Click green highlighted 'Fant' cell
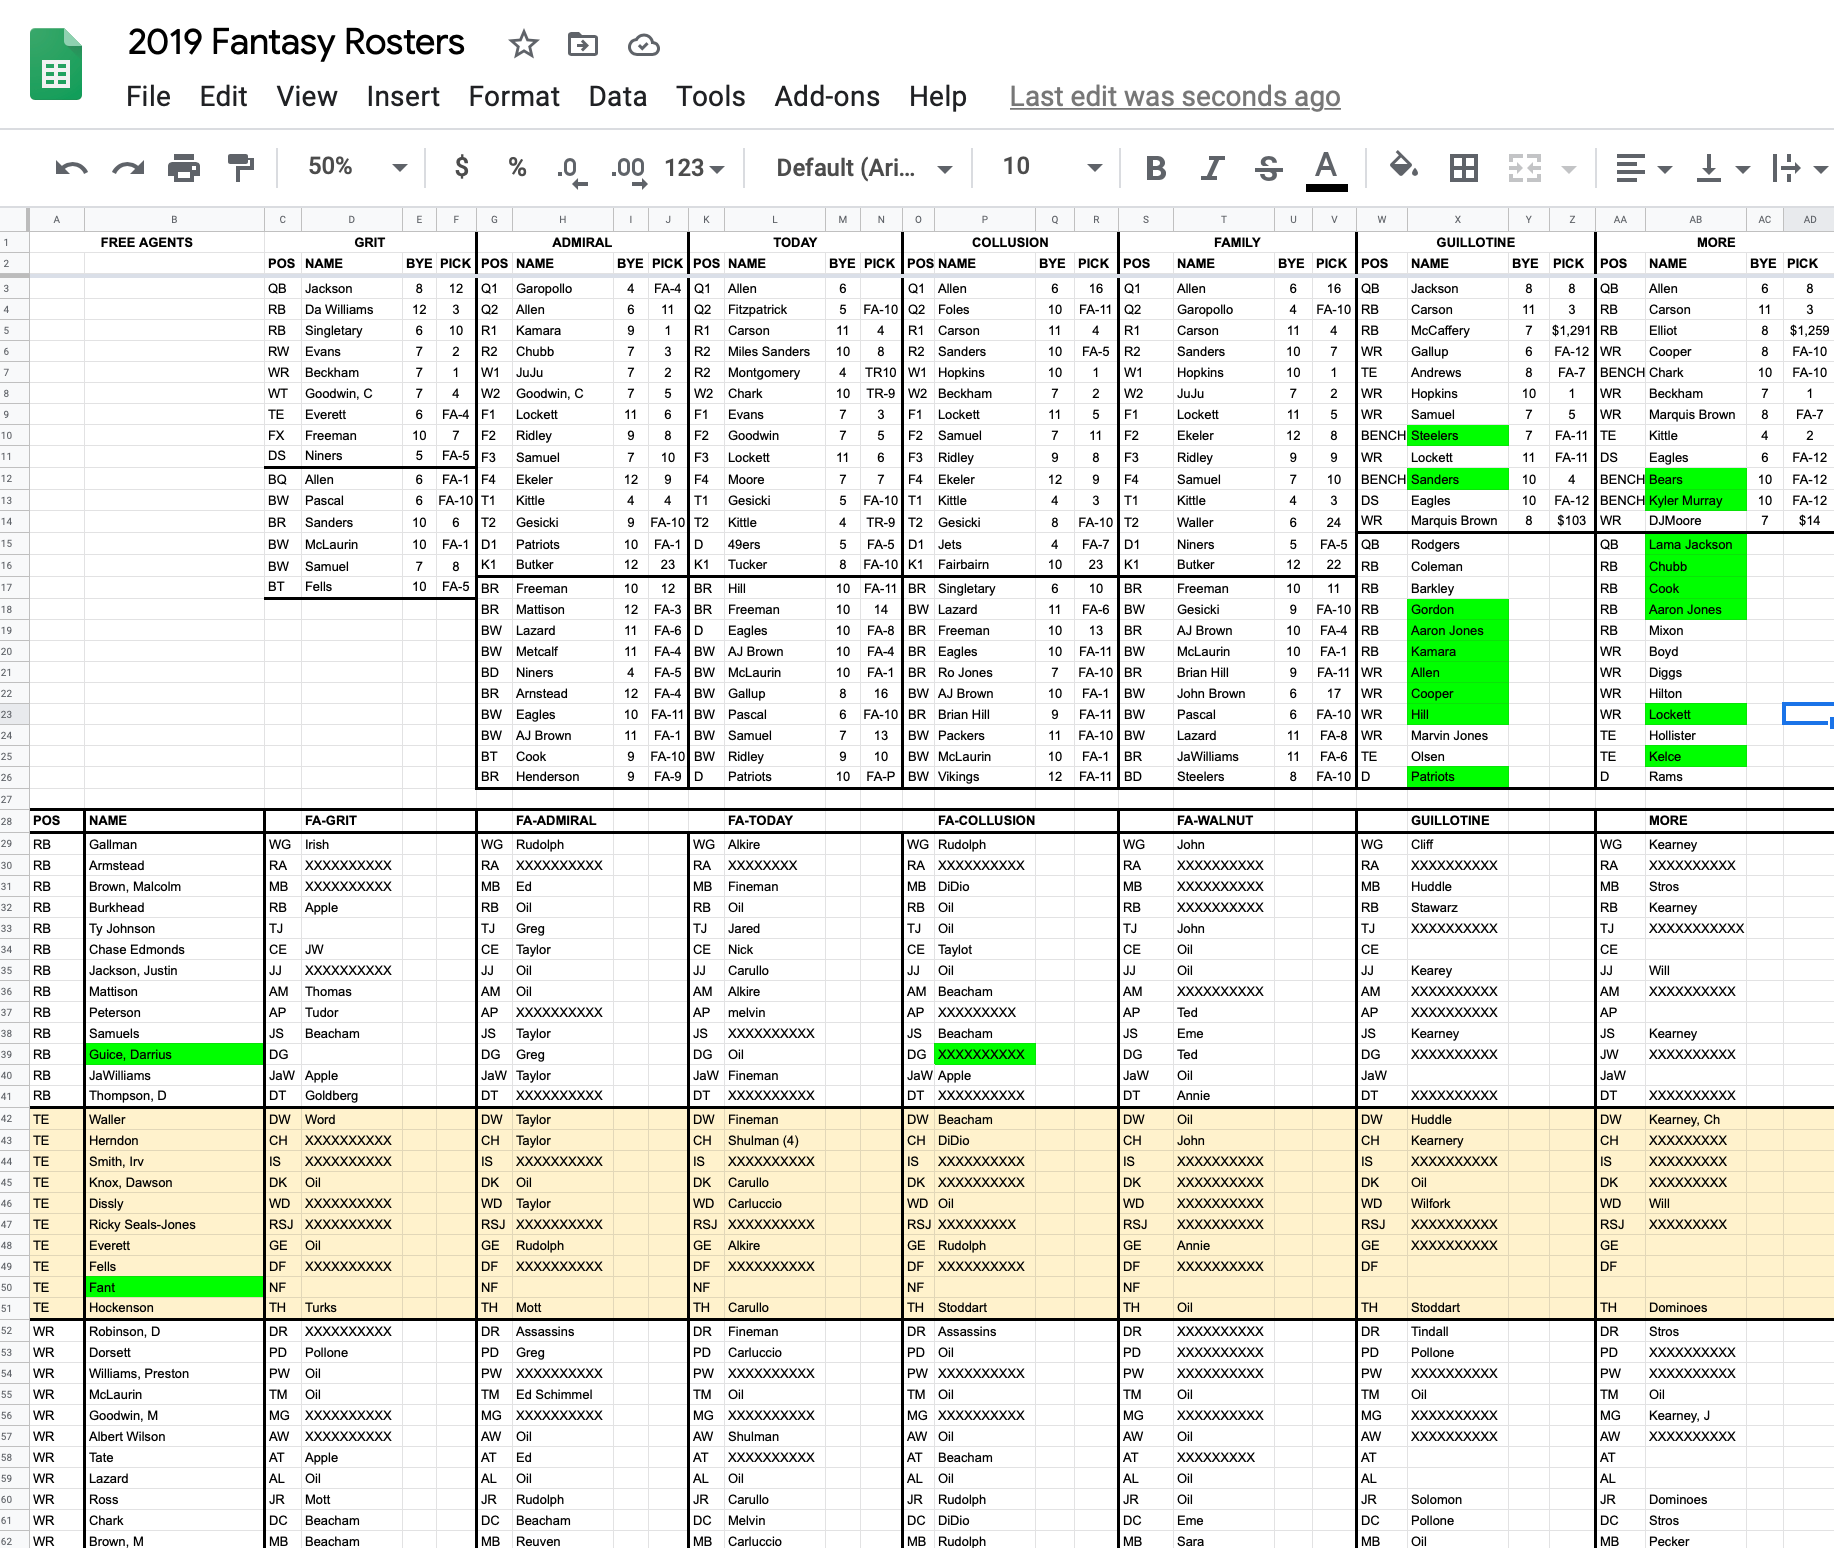The width and height of the screenshot is (1834, 1548). (174, 1287)
